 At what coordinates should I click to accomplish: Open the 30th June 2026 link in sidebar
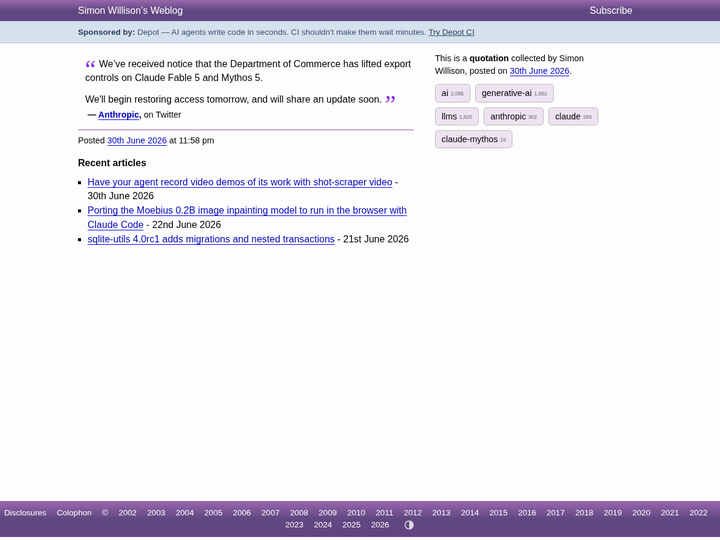click(540, 71)
